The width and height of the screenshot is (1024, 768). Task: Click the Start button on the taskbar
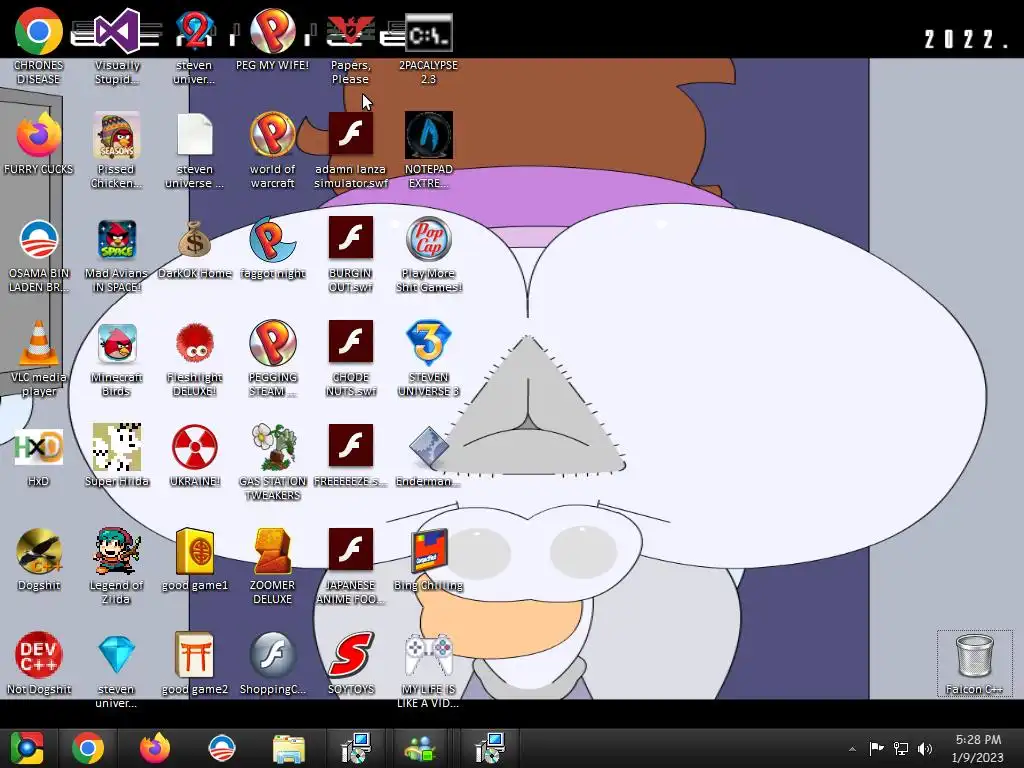27,748
